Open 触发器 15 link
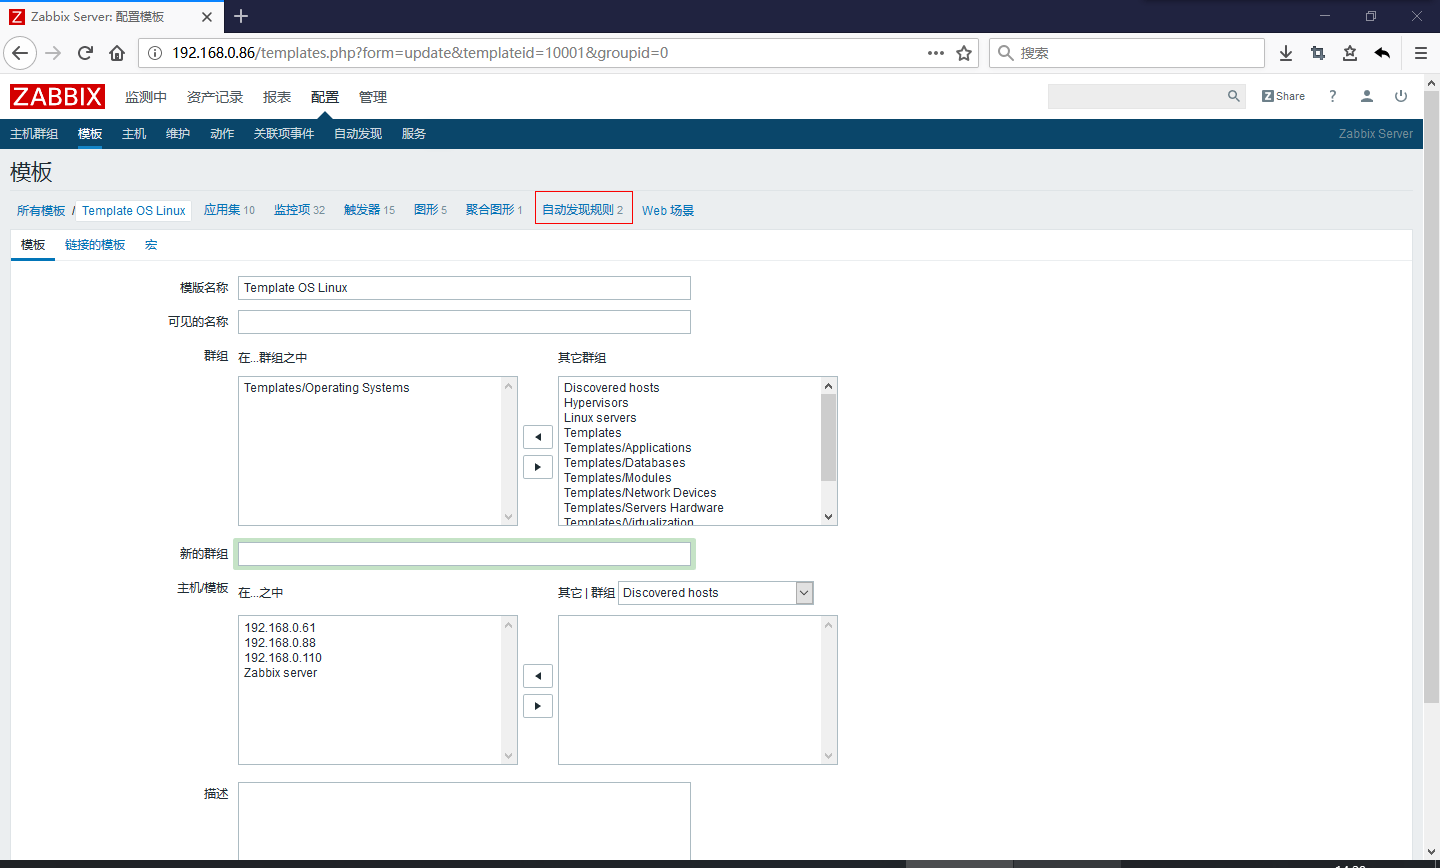This screenshot has height=868, width=1440. coord(369,210)
